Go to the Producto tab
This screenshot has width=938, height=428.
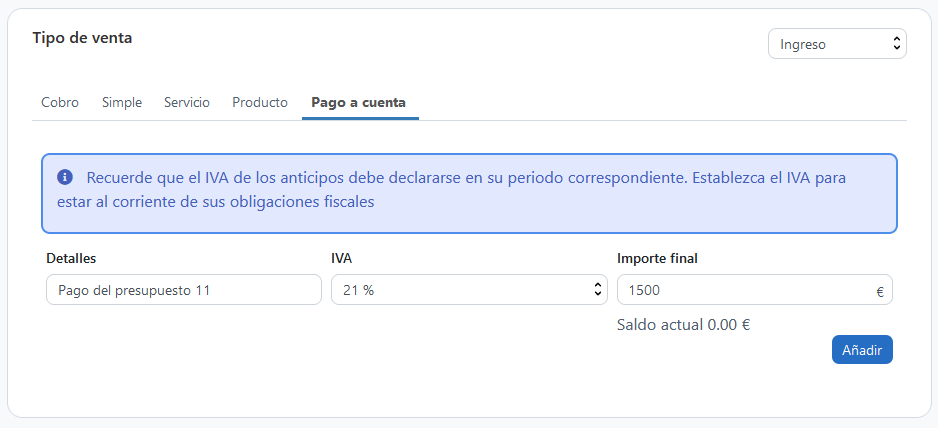pyautogui.click(x=260, y=102)
